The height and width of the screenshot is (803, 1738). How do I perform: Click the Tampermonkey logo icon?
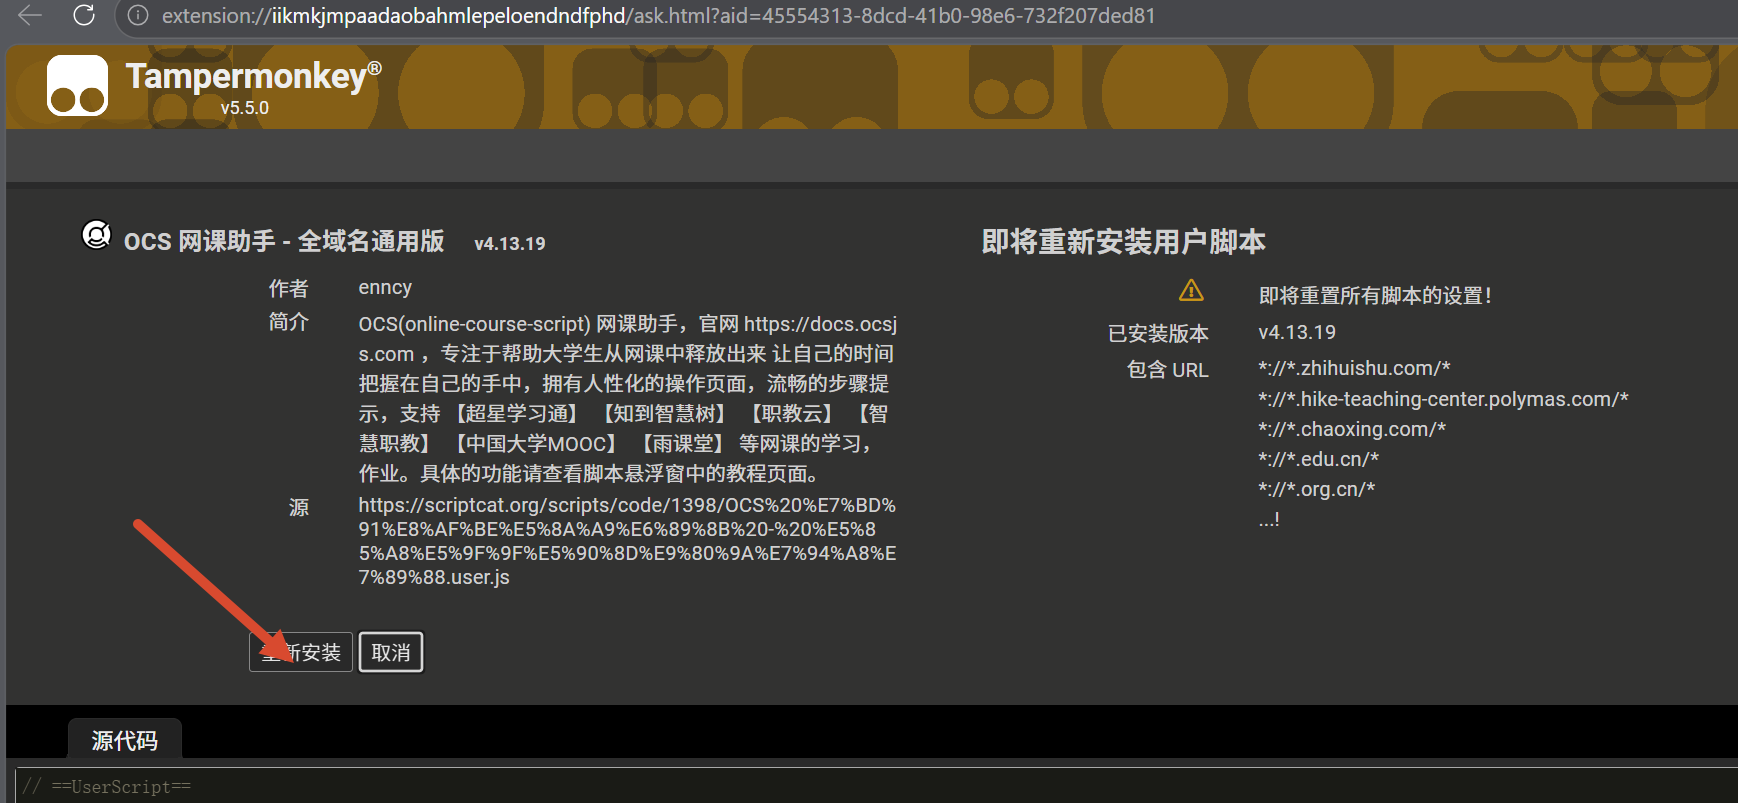77,86
